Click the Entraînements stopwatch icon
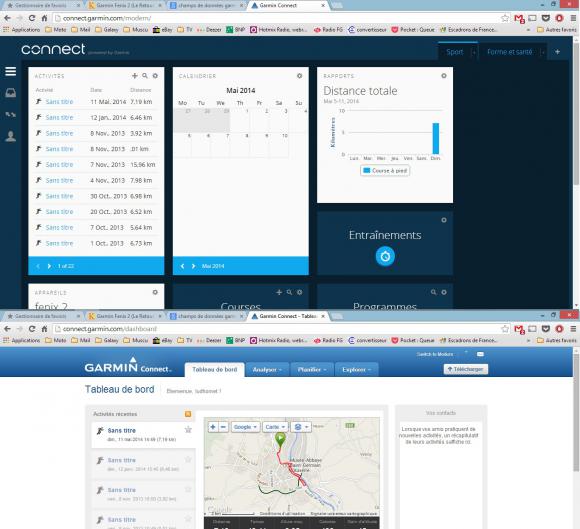The image size is (580, 529). coord(385,256)
